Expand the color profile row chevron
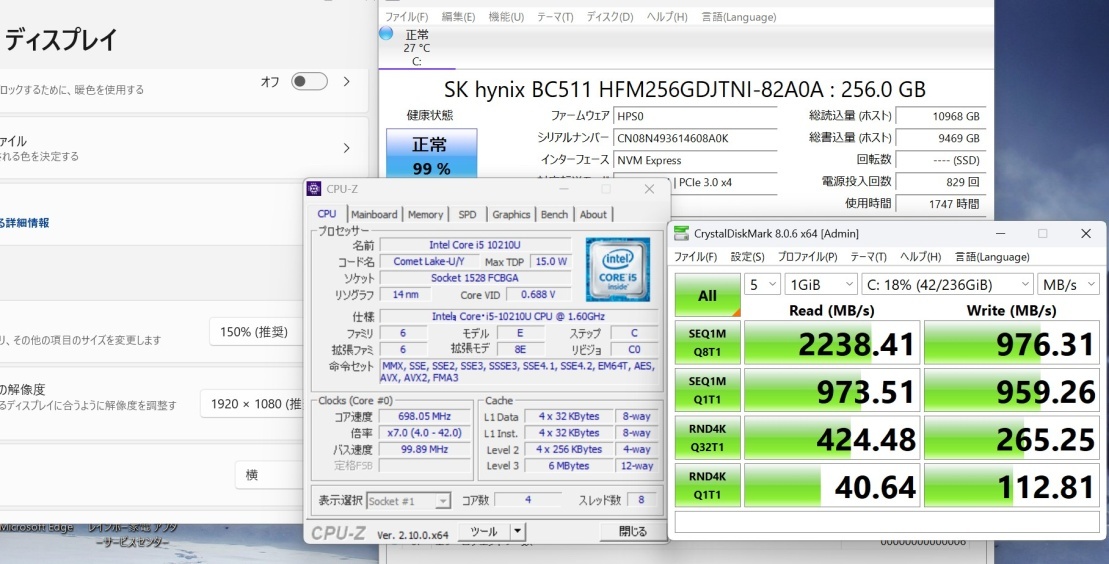1109x564 pixels. pos(347,148)
